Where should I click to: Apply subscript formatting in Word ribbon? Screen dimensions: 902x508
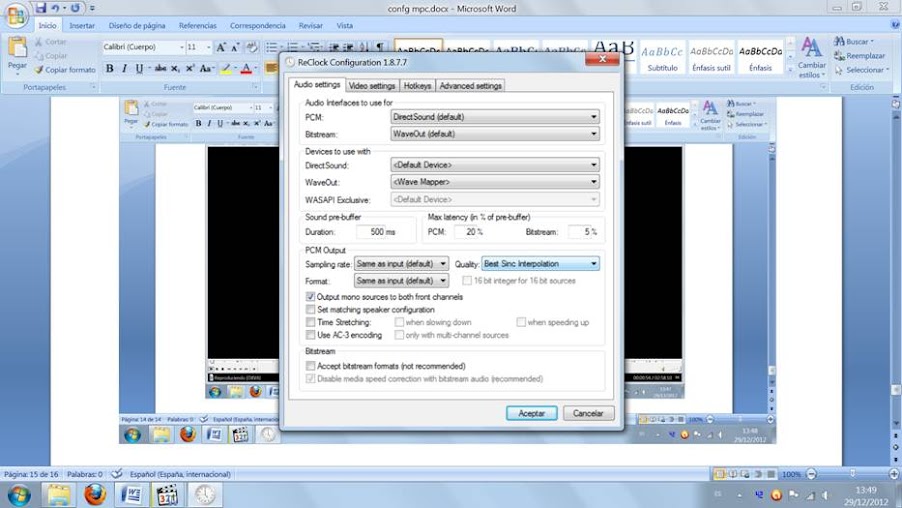pos(175,68)
